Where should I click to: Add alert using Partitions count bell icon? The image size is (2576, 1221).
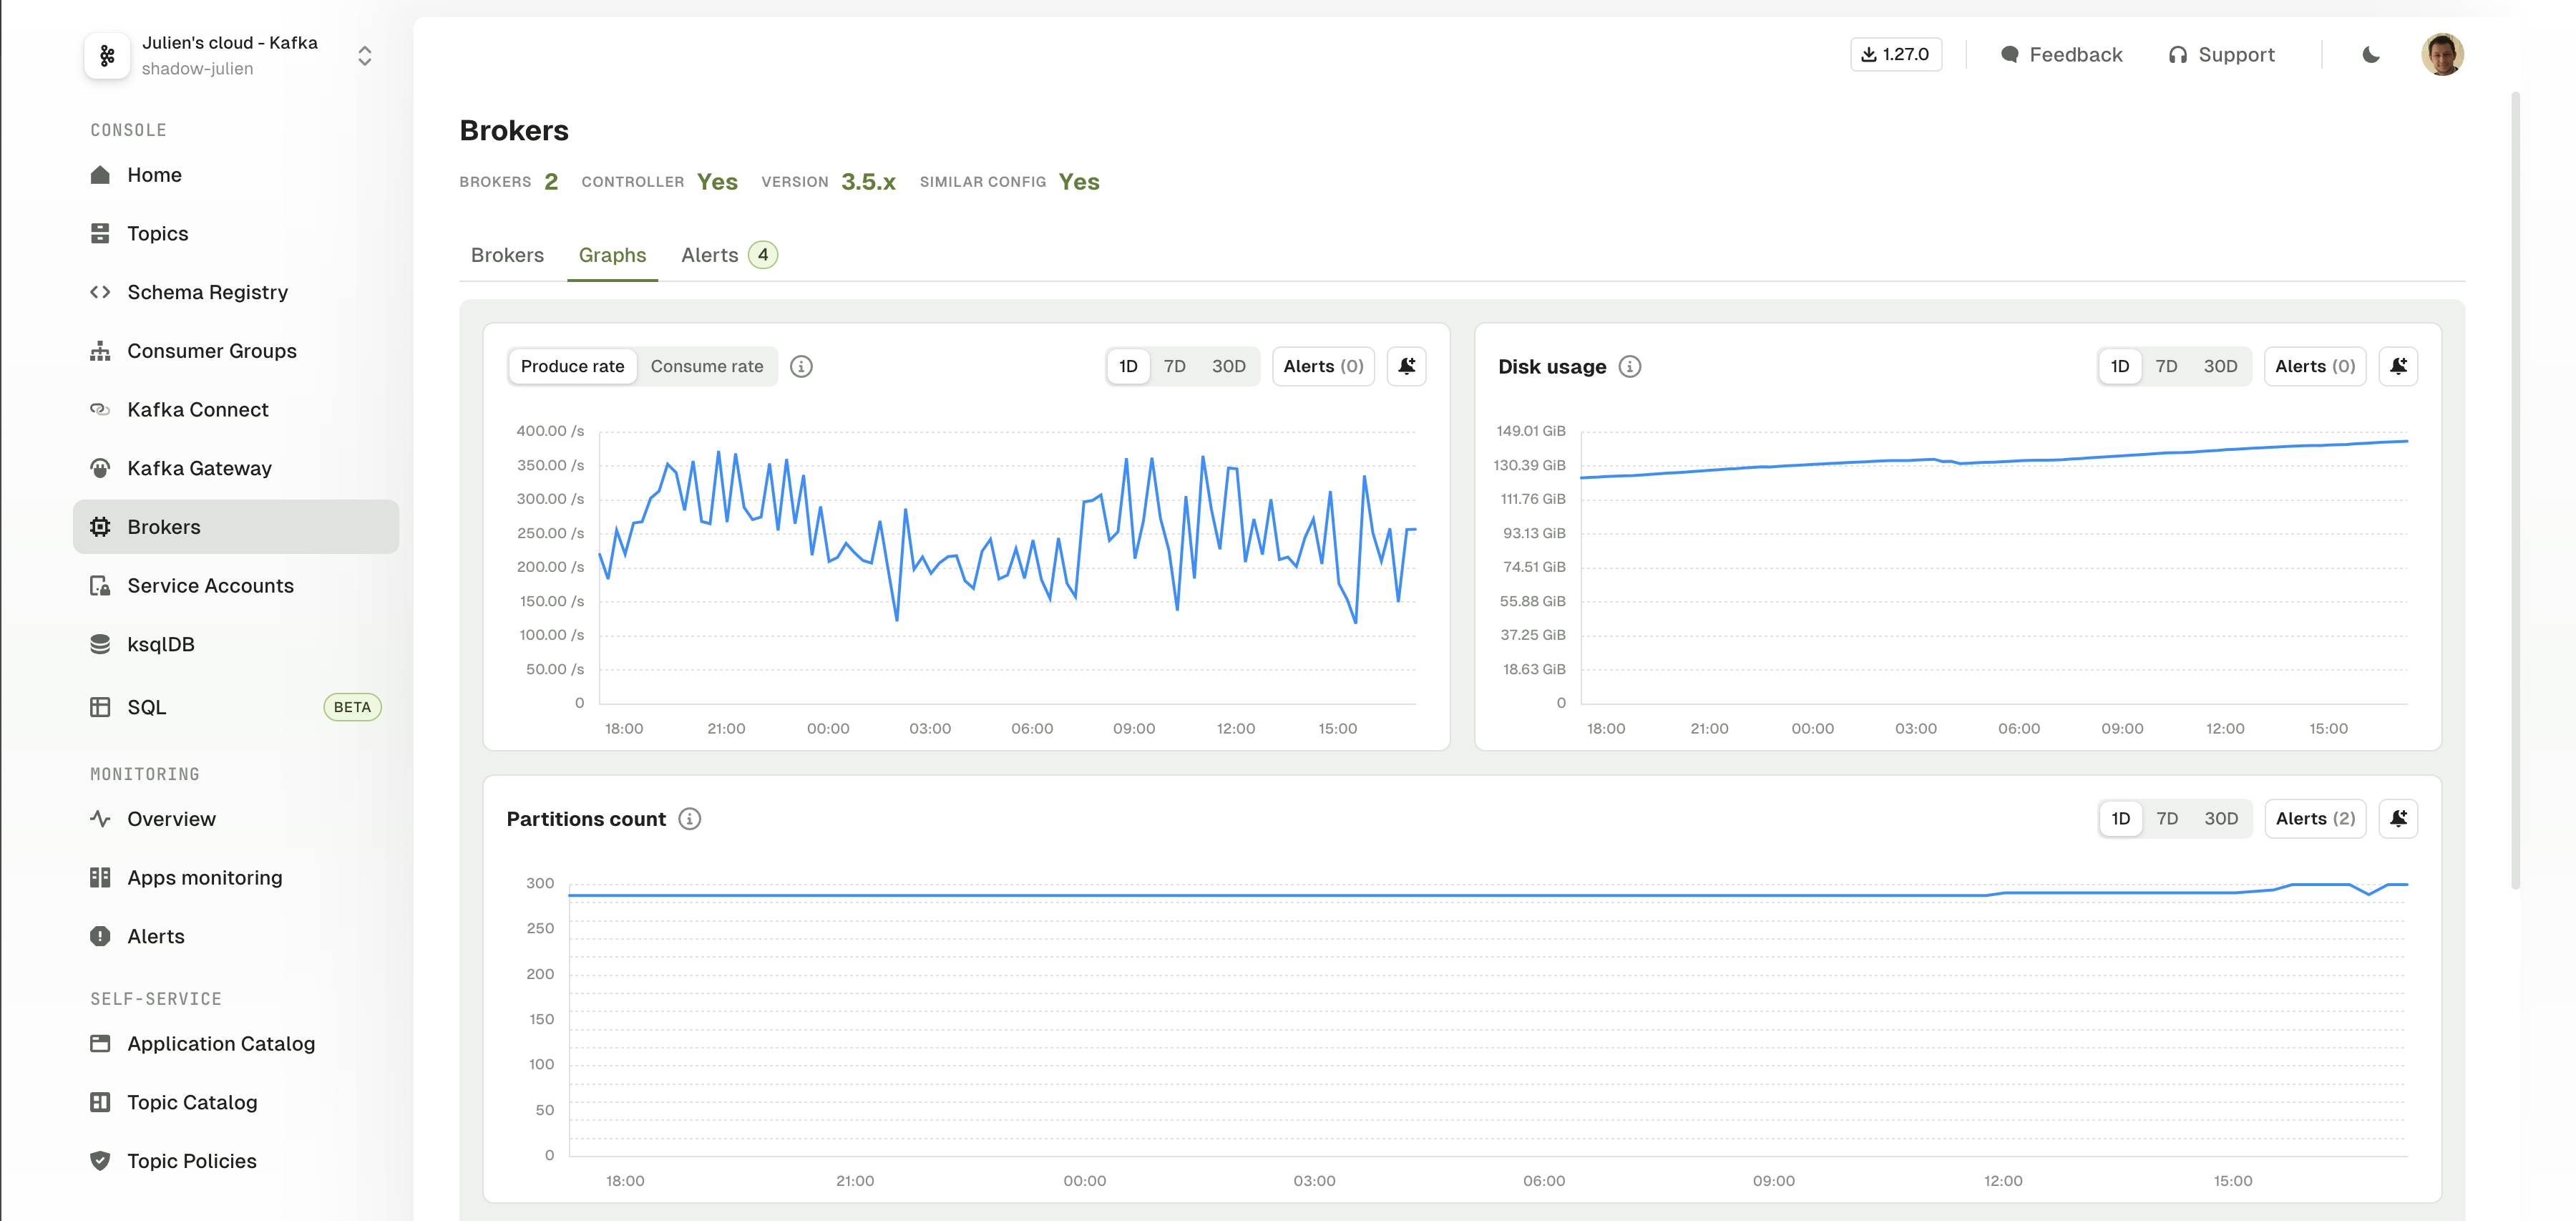click(x=2398, y=819)
